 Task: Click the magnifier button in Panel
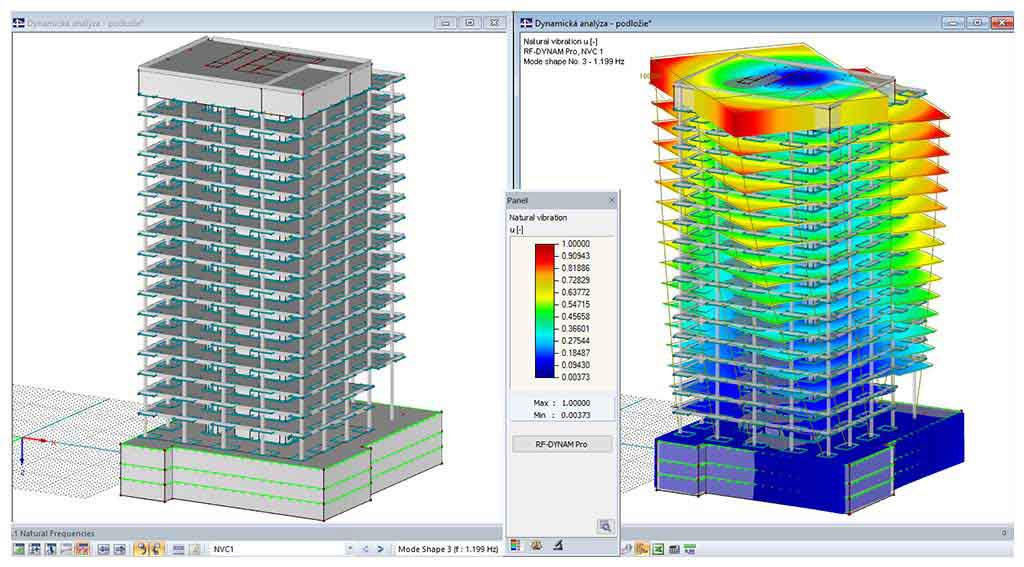[x=605, y=525]
